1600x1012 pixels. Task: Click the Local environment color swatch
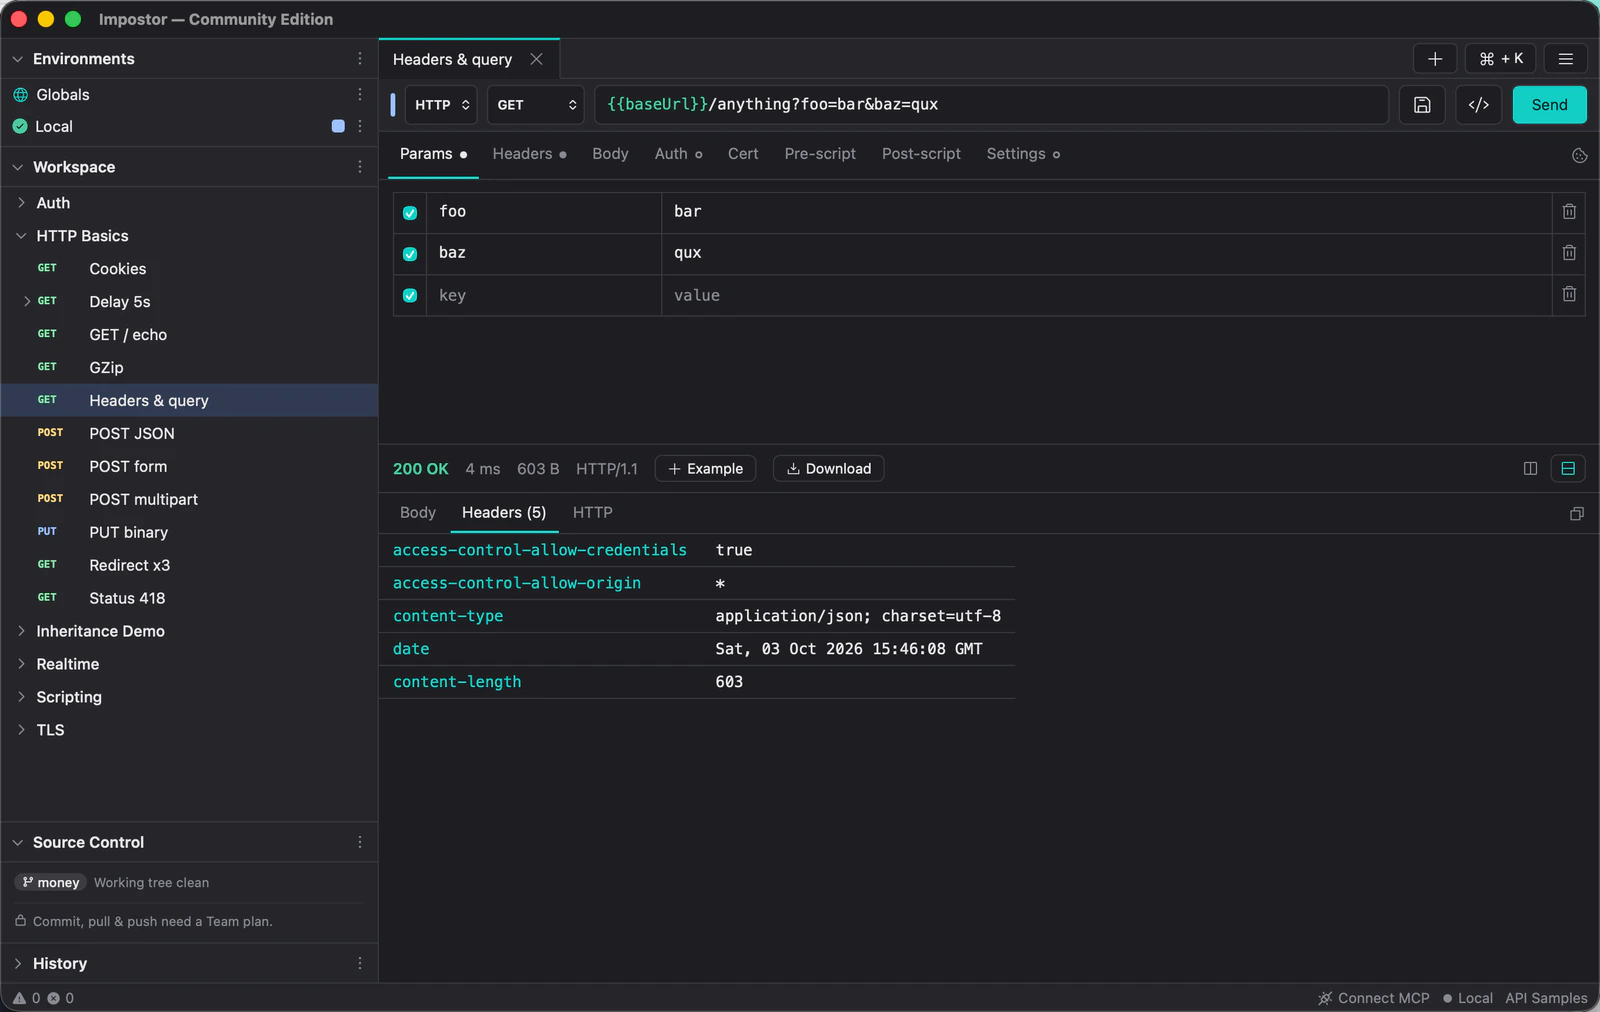[x=338, y=126]
